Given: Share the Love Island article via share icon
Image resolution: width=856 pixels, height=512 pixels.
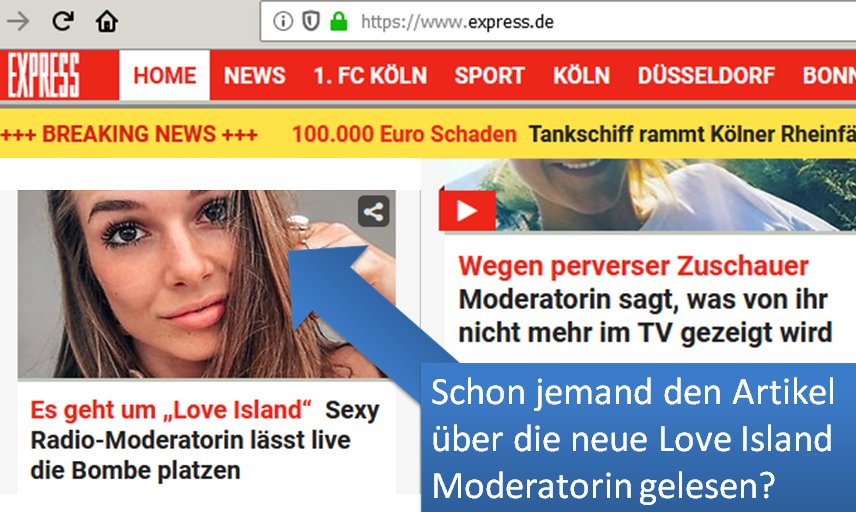Looking at the screenshot, I should (x=373, y=211).
